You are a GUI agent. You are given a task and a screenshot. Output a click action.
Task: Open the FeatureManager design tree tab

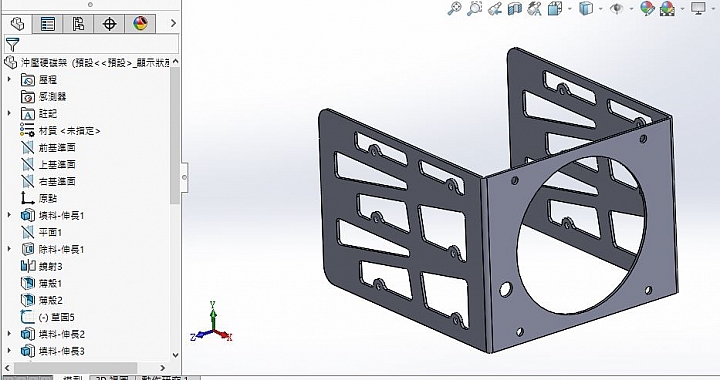pos(17,23)
